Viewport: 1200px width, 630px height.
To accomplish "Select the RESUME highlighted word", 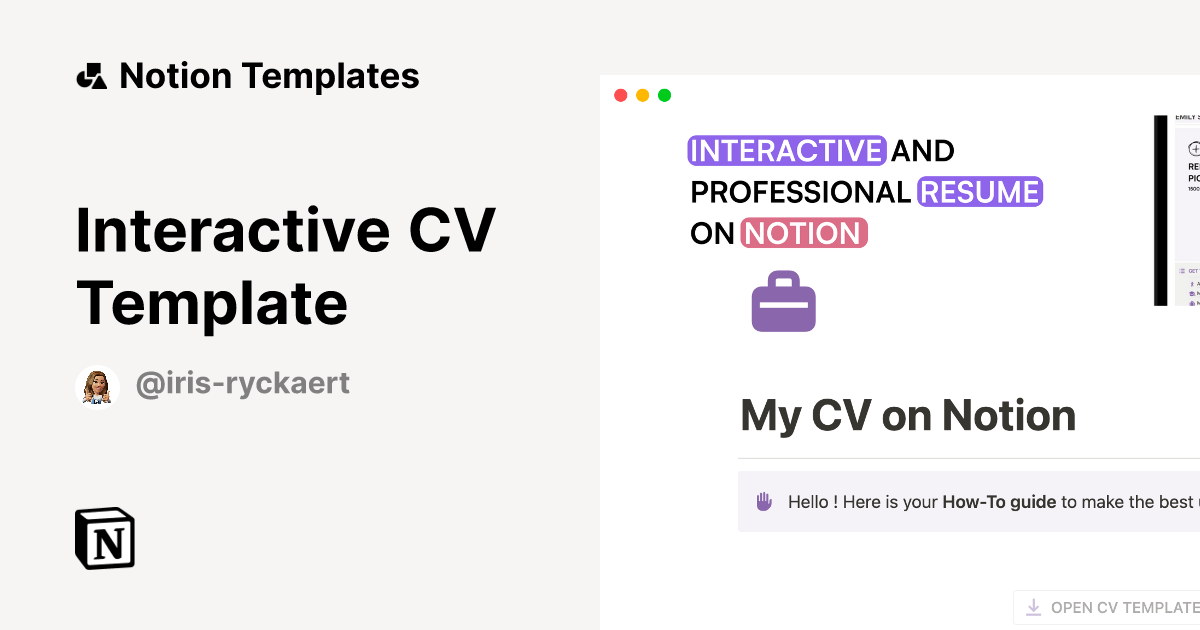I will coord(980,191).
